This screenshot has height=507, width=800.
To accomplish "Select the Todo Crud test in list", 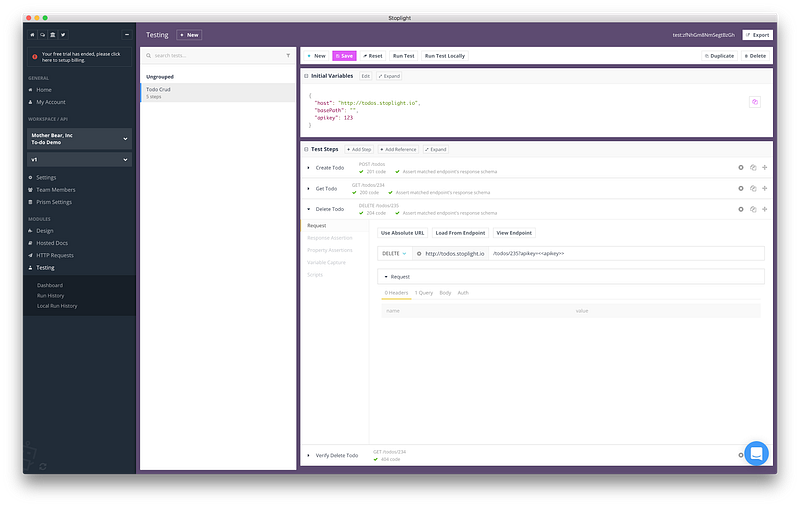I will [x=218, y=92].
